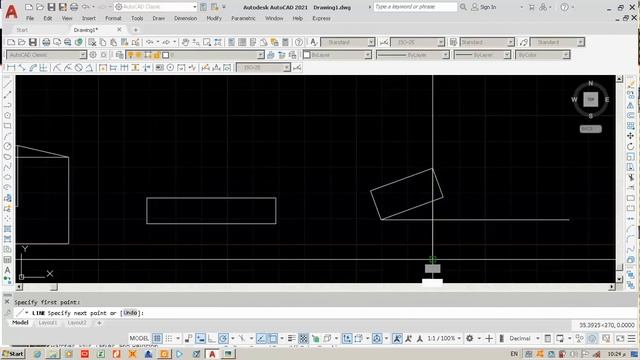Viewport: 640px width, 360px height.
Task: Open the ByLayer color control dropdown
Action: coord(368,55)
